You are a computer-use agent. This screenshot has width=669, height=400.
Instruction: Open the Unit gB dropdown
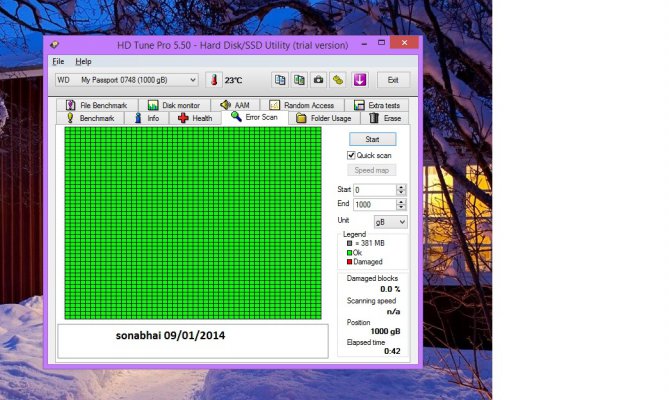pos(390,222)
